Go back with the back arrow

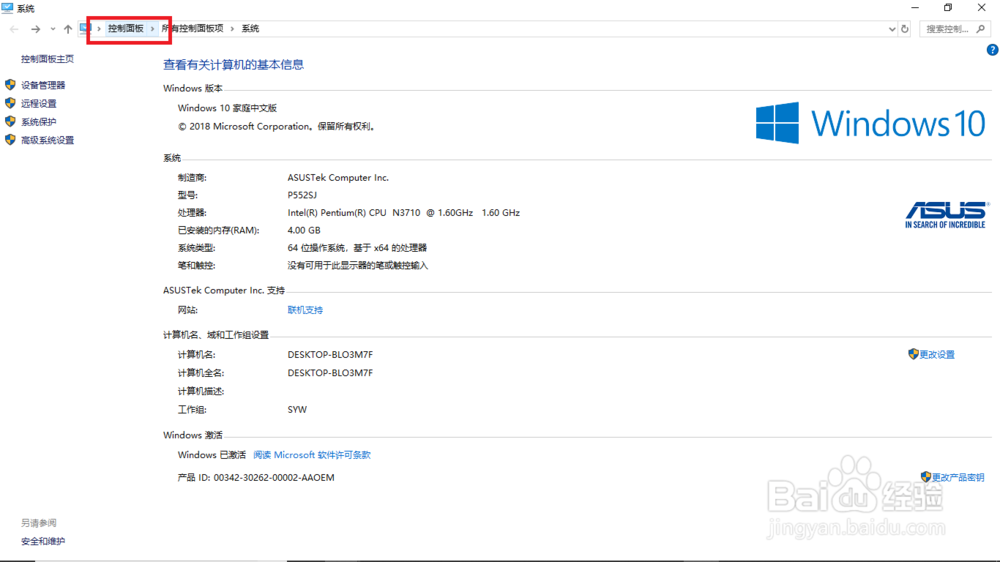(x=14, y=29)
